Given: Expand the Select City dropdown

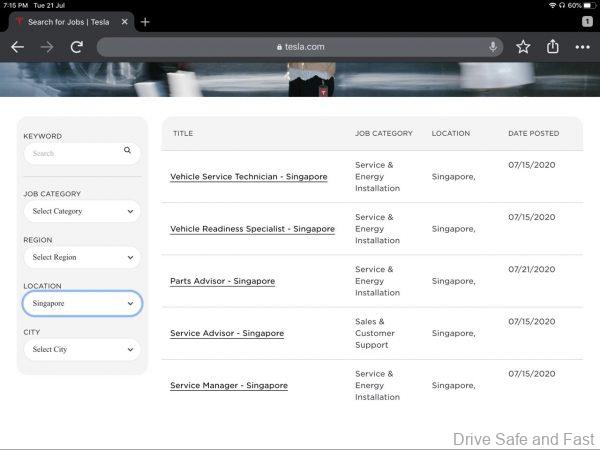Looking at the screenshot, I should click(82, 349).
